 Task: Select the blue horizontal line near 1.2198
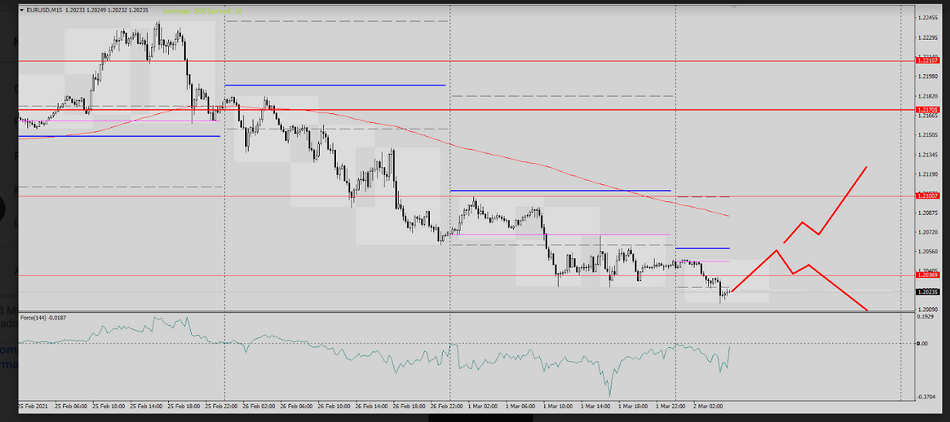point(335,85)
